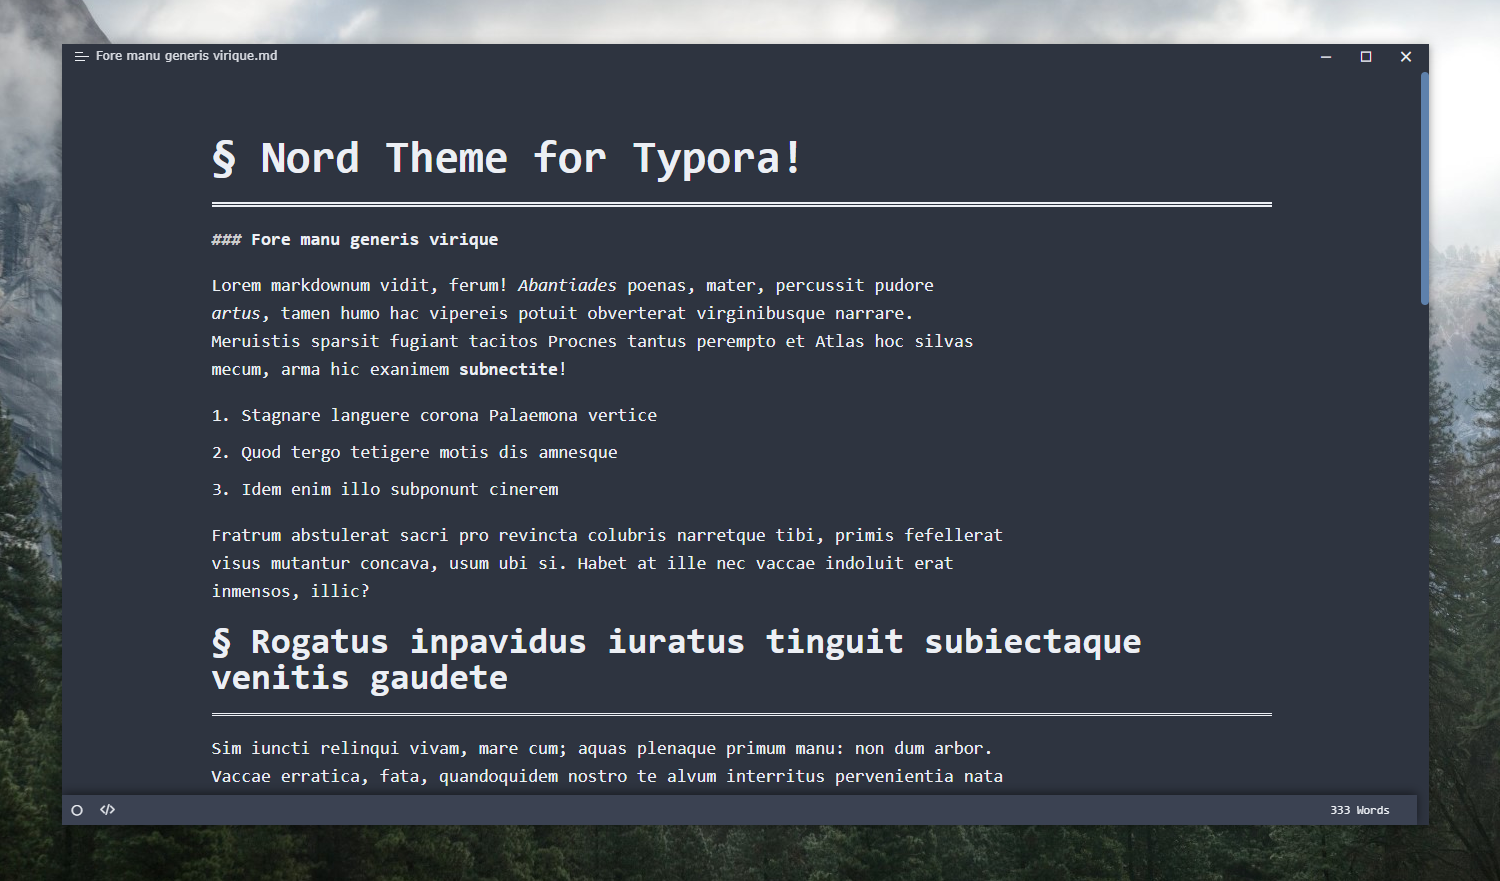This screenshot has height=881, width=1500.
Task: Click the line starting 'Vaccae erratica, fata'
Action: pos(607,777)
